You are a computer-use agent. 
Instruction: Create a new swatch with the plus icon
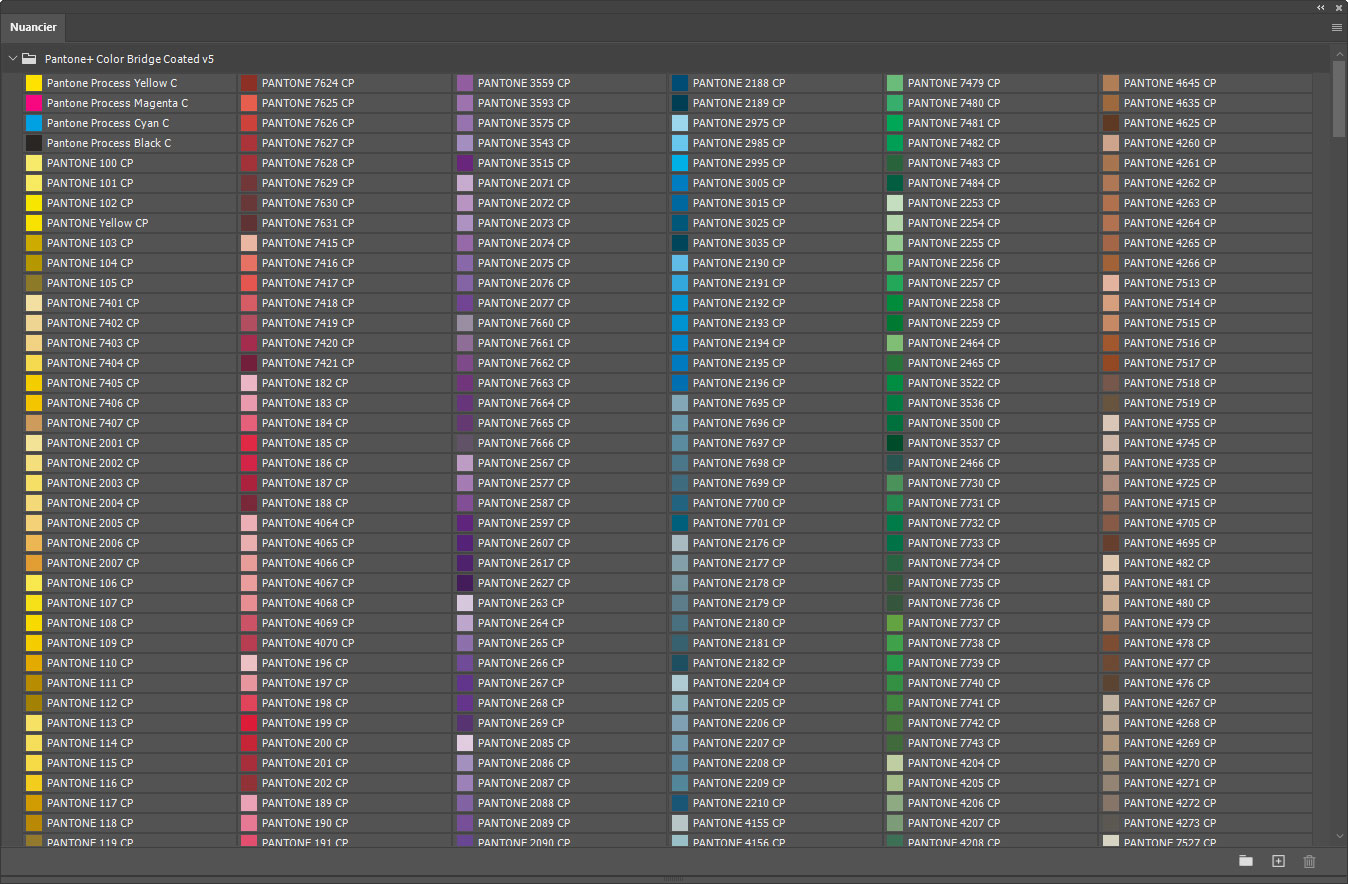[1278, 861]
